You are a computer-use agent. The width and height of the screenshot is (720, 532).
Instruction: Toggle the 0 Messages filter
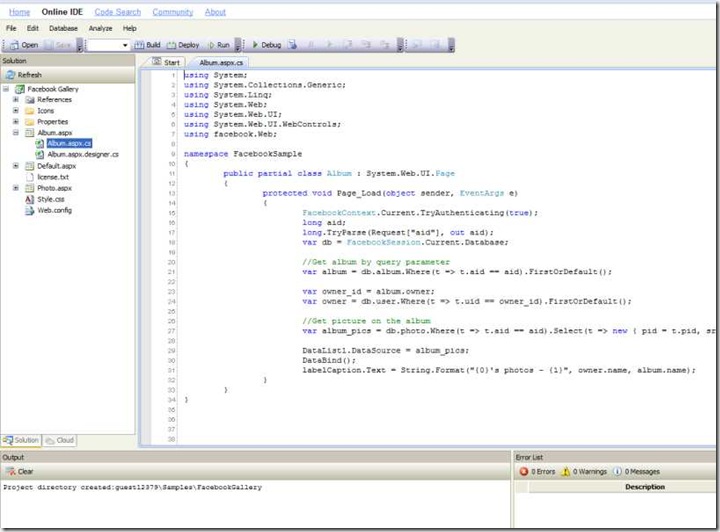636,471
